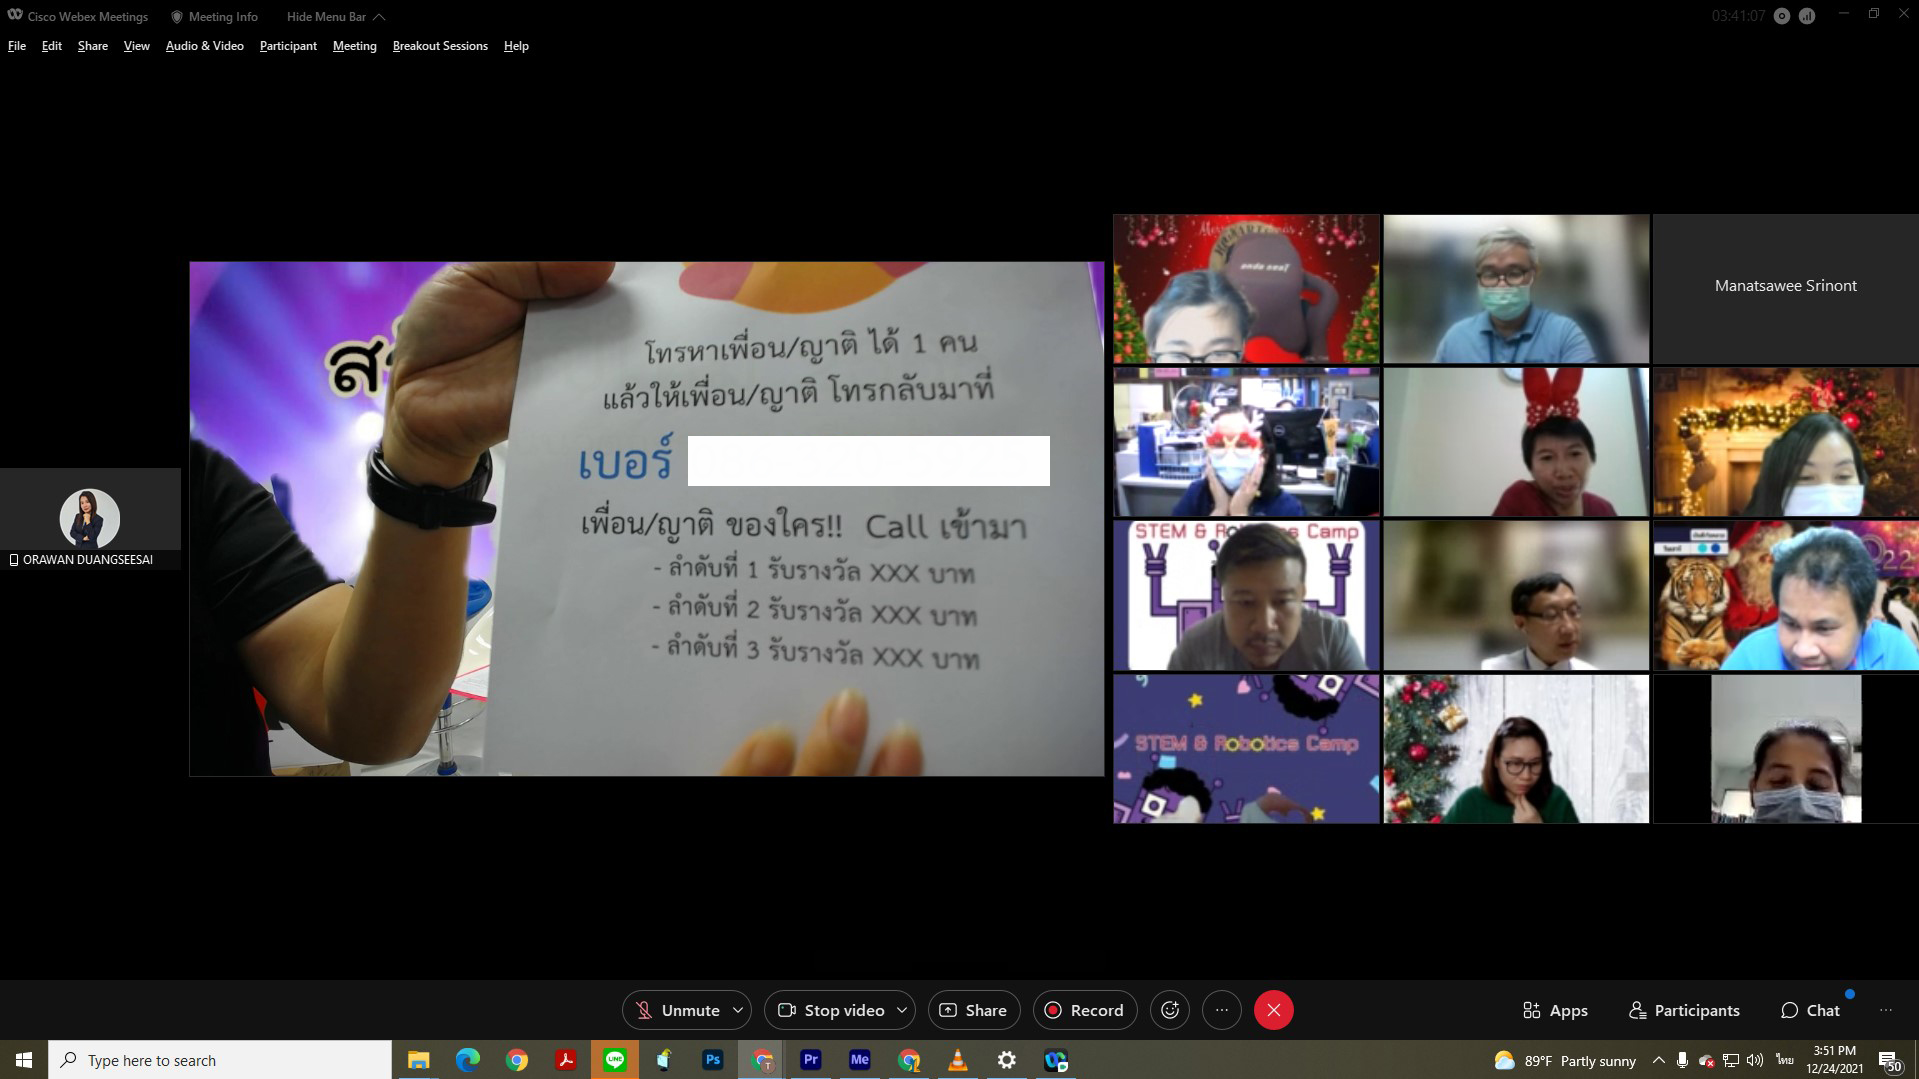Image resolution: width=1919 pixels, height=1079 pixels.
Task: Open Meeting Info
Action: 214,16
